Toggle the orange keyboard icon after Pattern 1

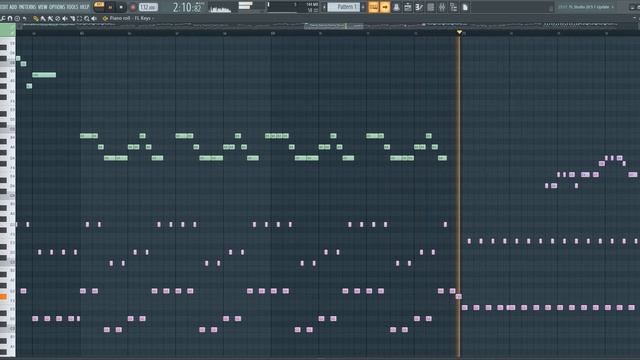click(x=373, y=7)
